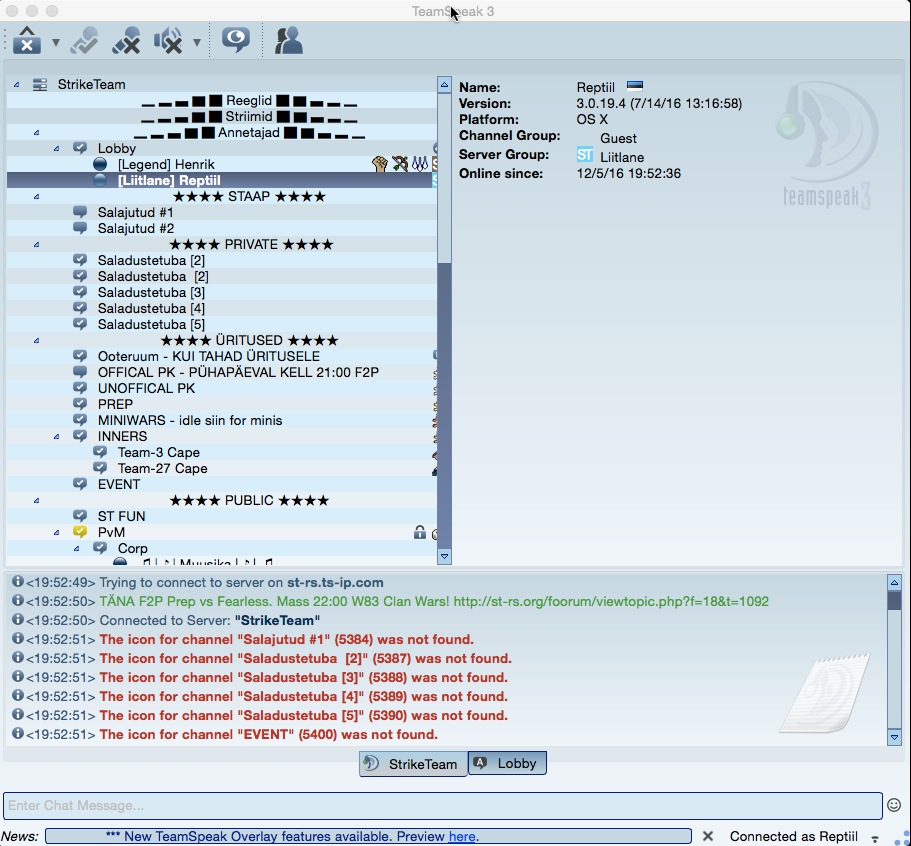
Task: Click the Team-3 Cape channel icon
Action: point(101,452)
